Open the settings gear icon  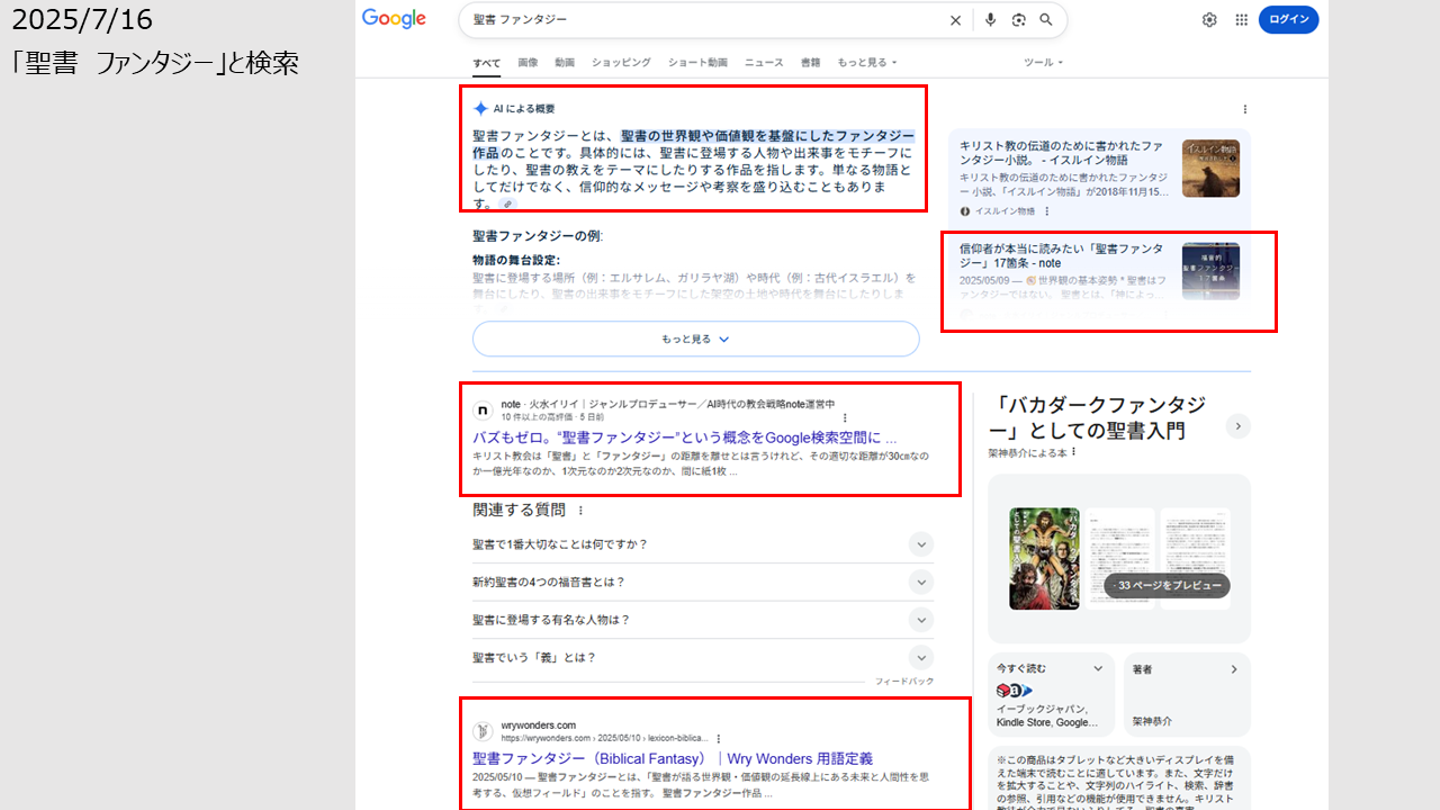pyautogui.click(x=1209, y=20)
